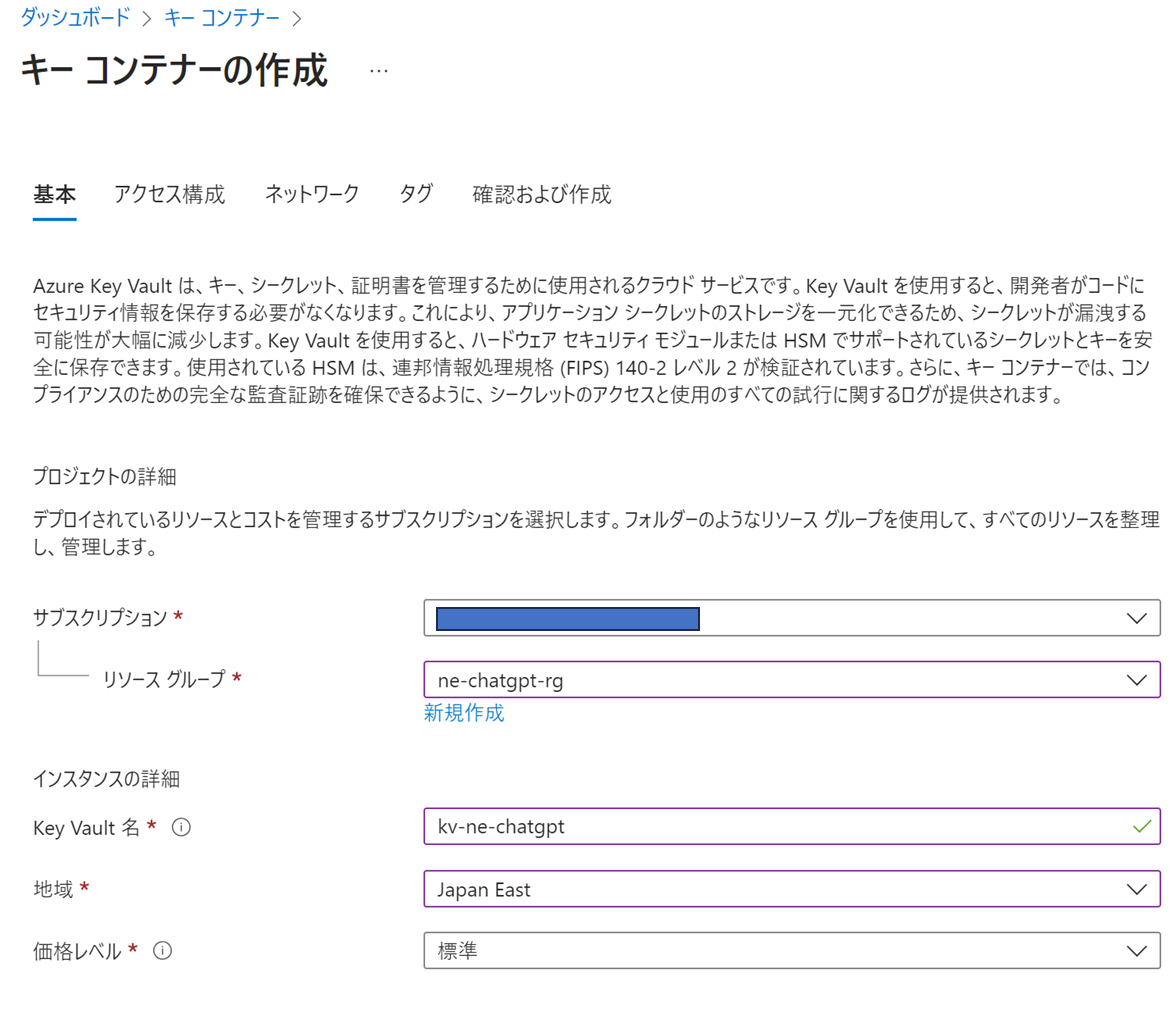Switch to the 確認および作成 tab
This screenshot has height=1009, width=1176.
[542, 194]
